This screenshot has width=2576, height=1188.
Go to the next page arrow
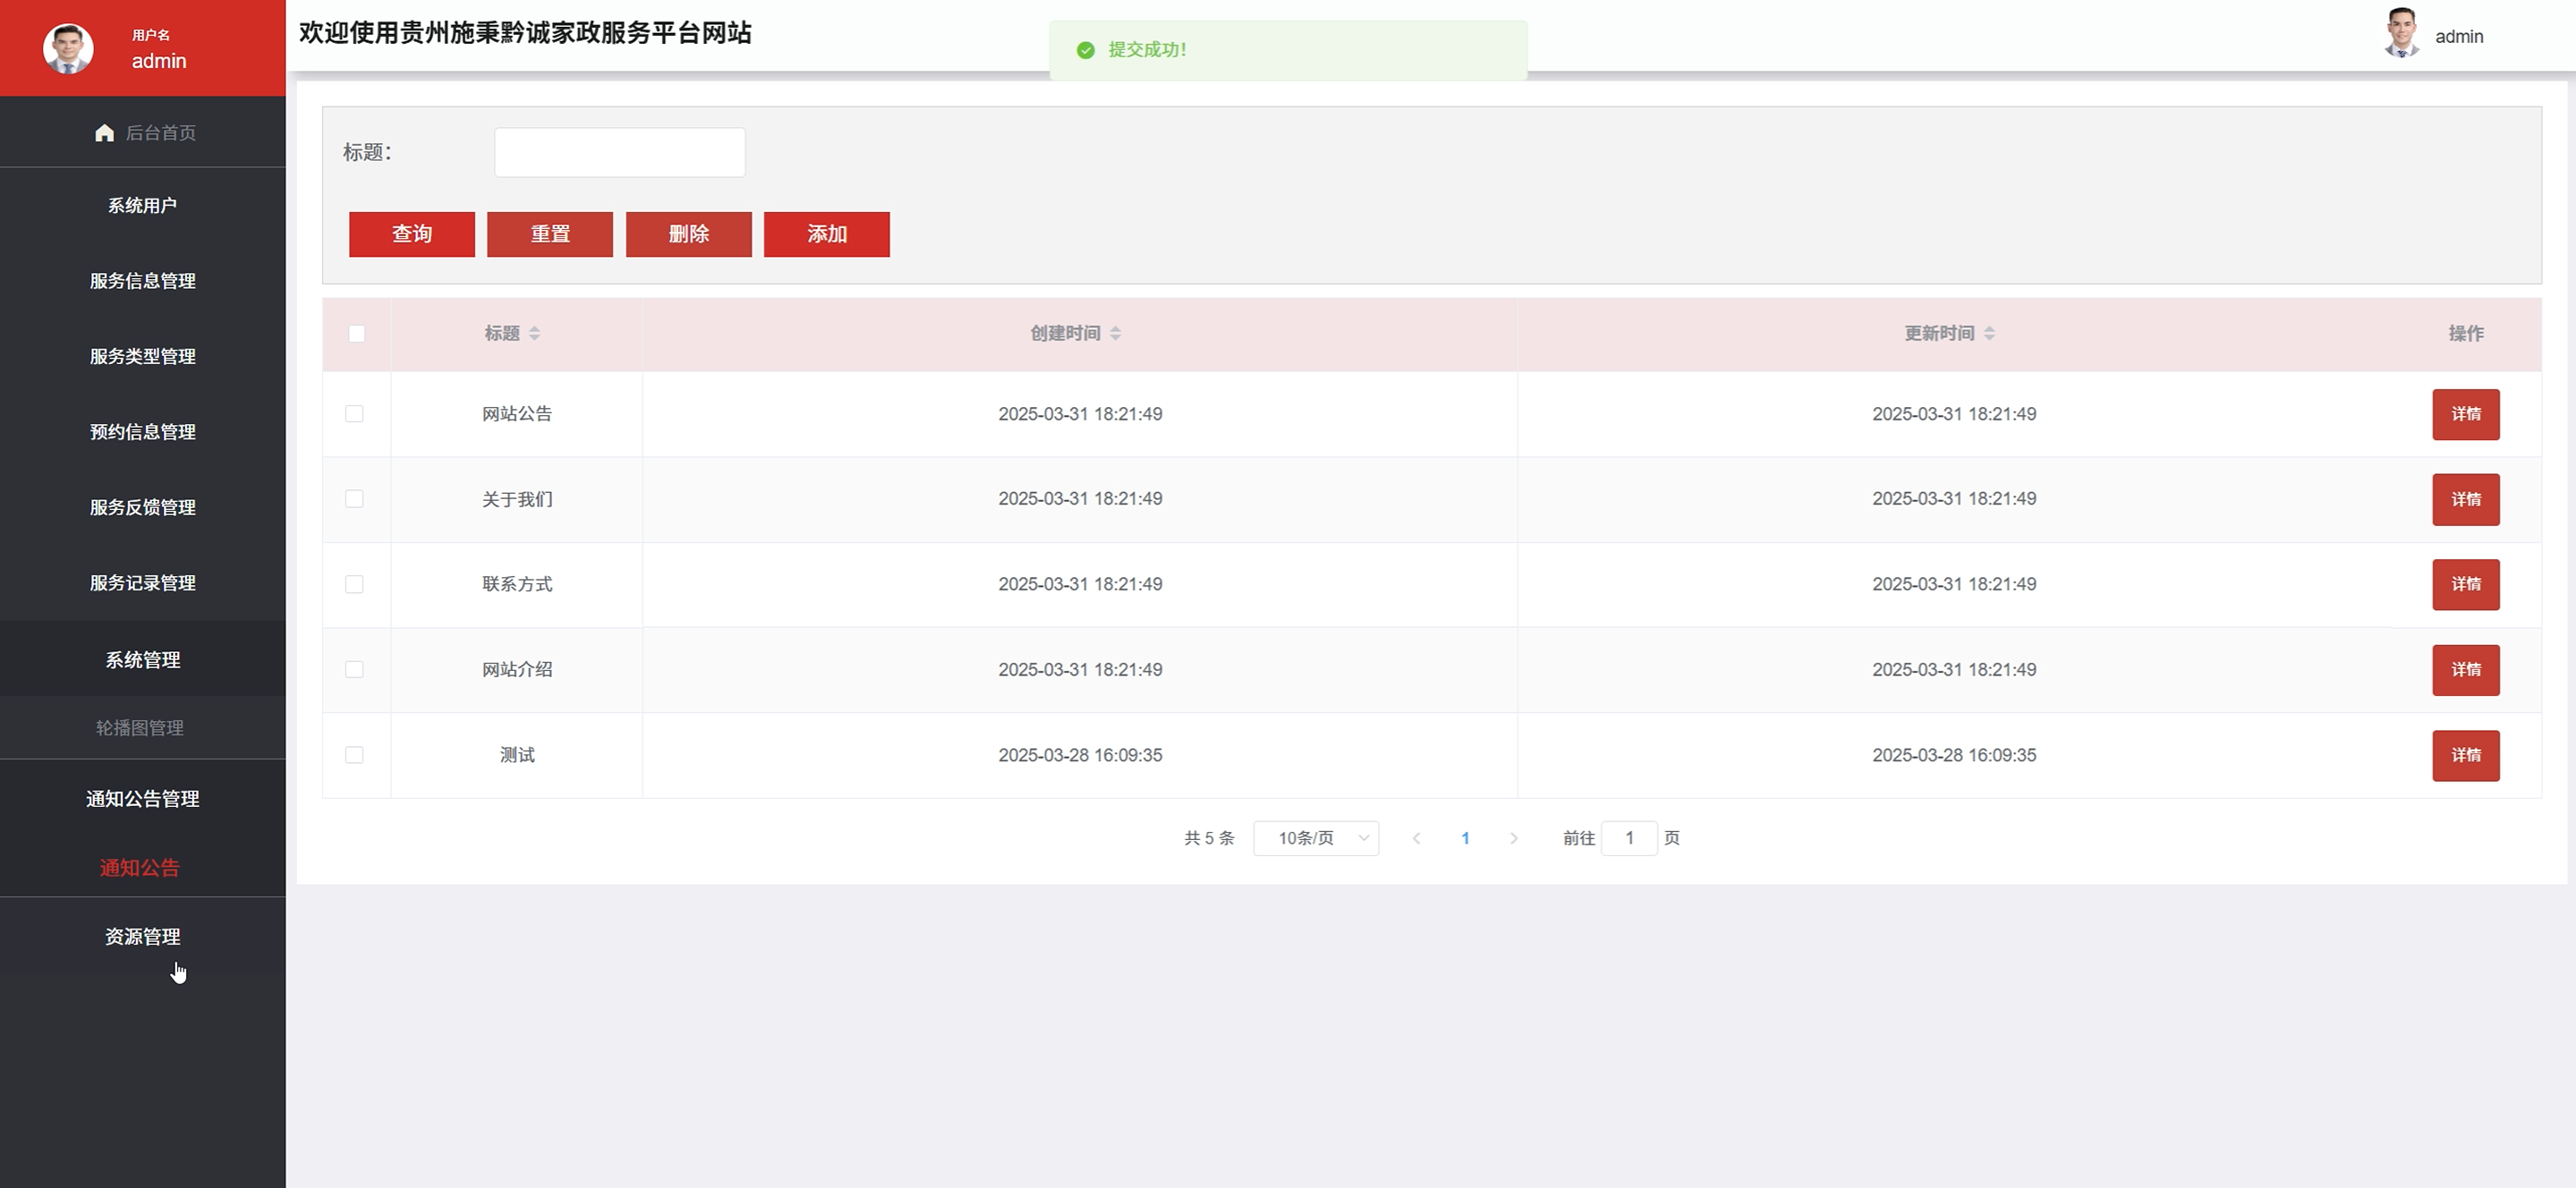click(x=1513, y=838)
